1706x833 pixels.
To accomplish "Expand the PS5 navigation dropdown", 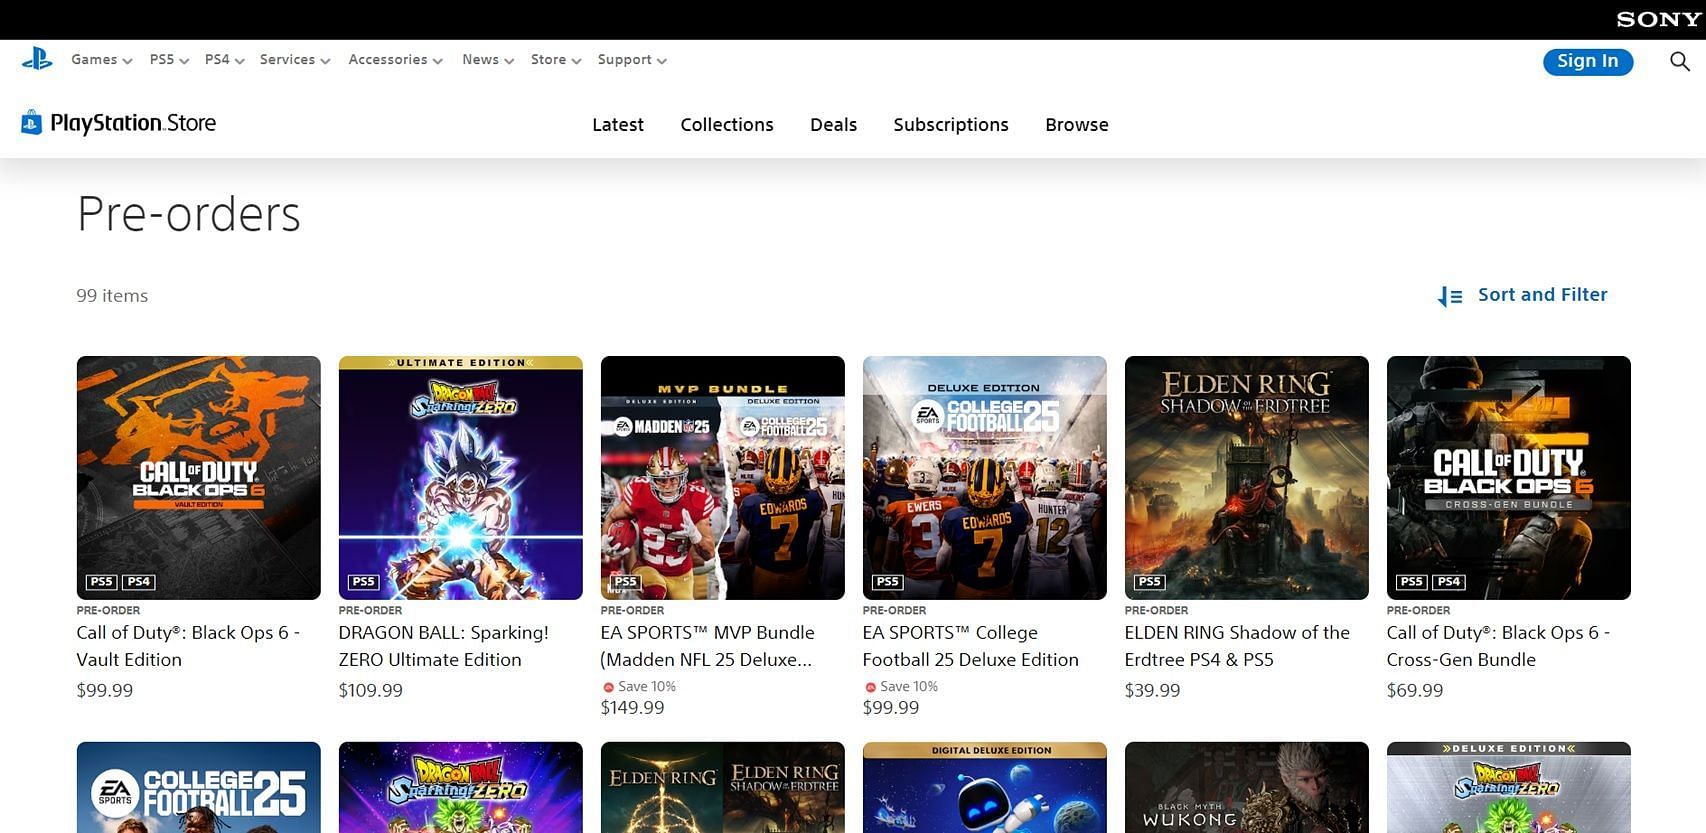I will coord(169,60).
